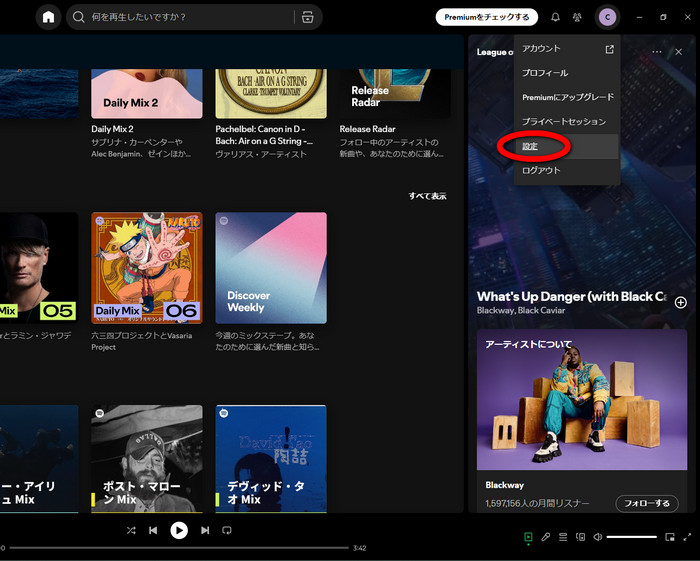Open the Pachelbel Canon in D album cover
The width and height of the screenshot is (700, 561).
[x=271, y=94]
